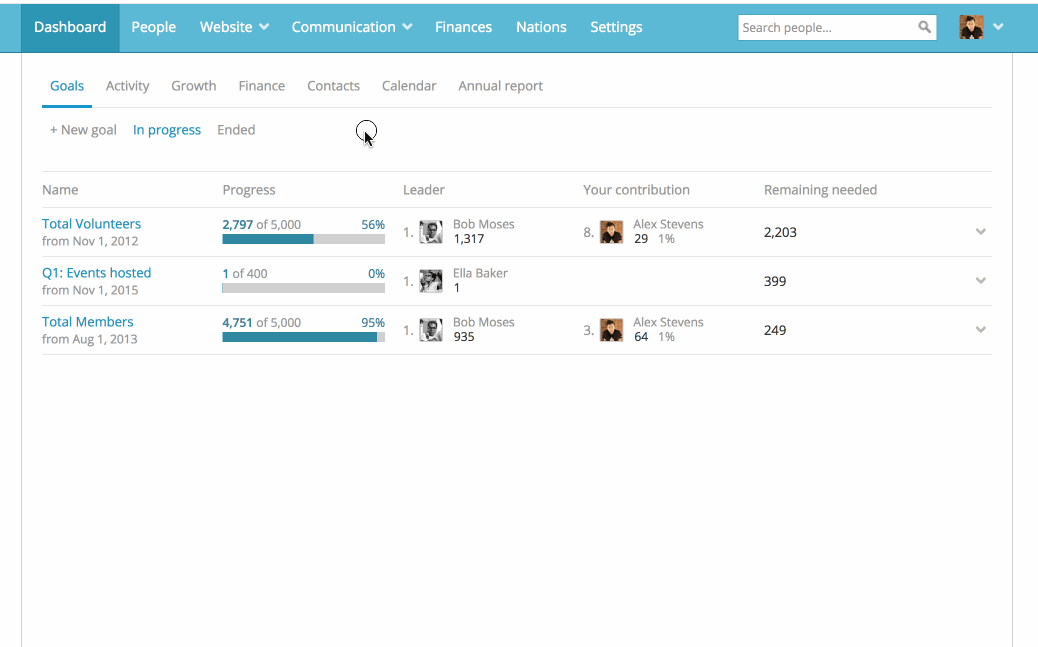
Task: Click remaining needed value 2,203
Action: [780, 232]
